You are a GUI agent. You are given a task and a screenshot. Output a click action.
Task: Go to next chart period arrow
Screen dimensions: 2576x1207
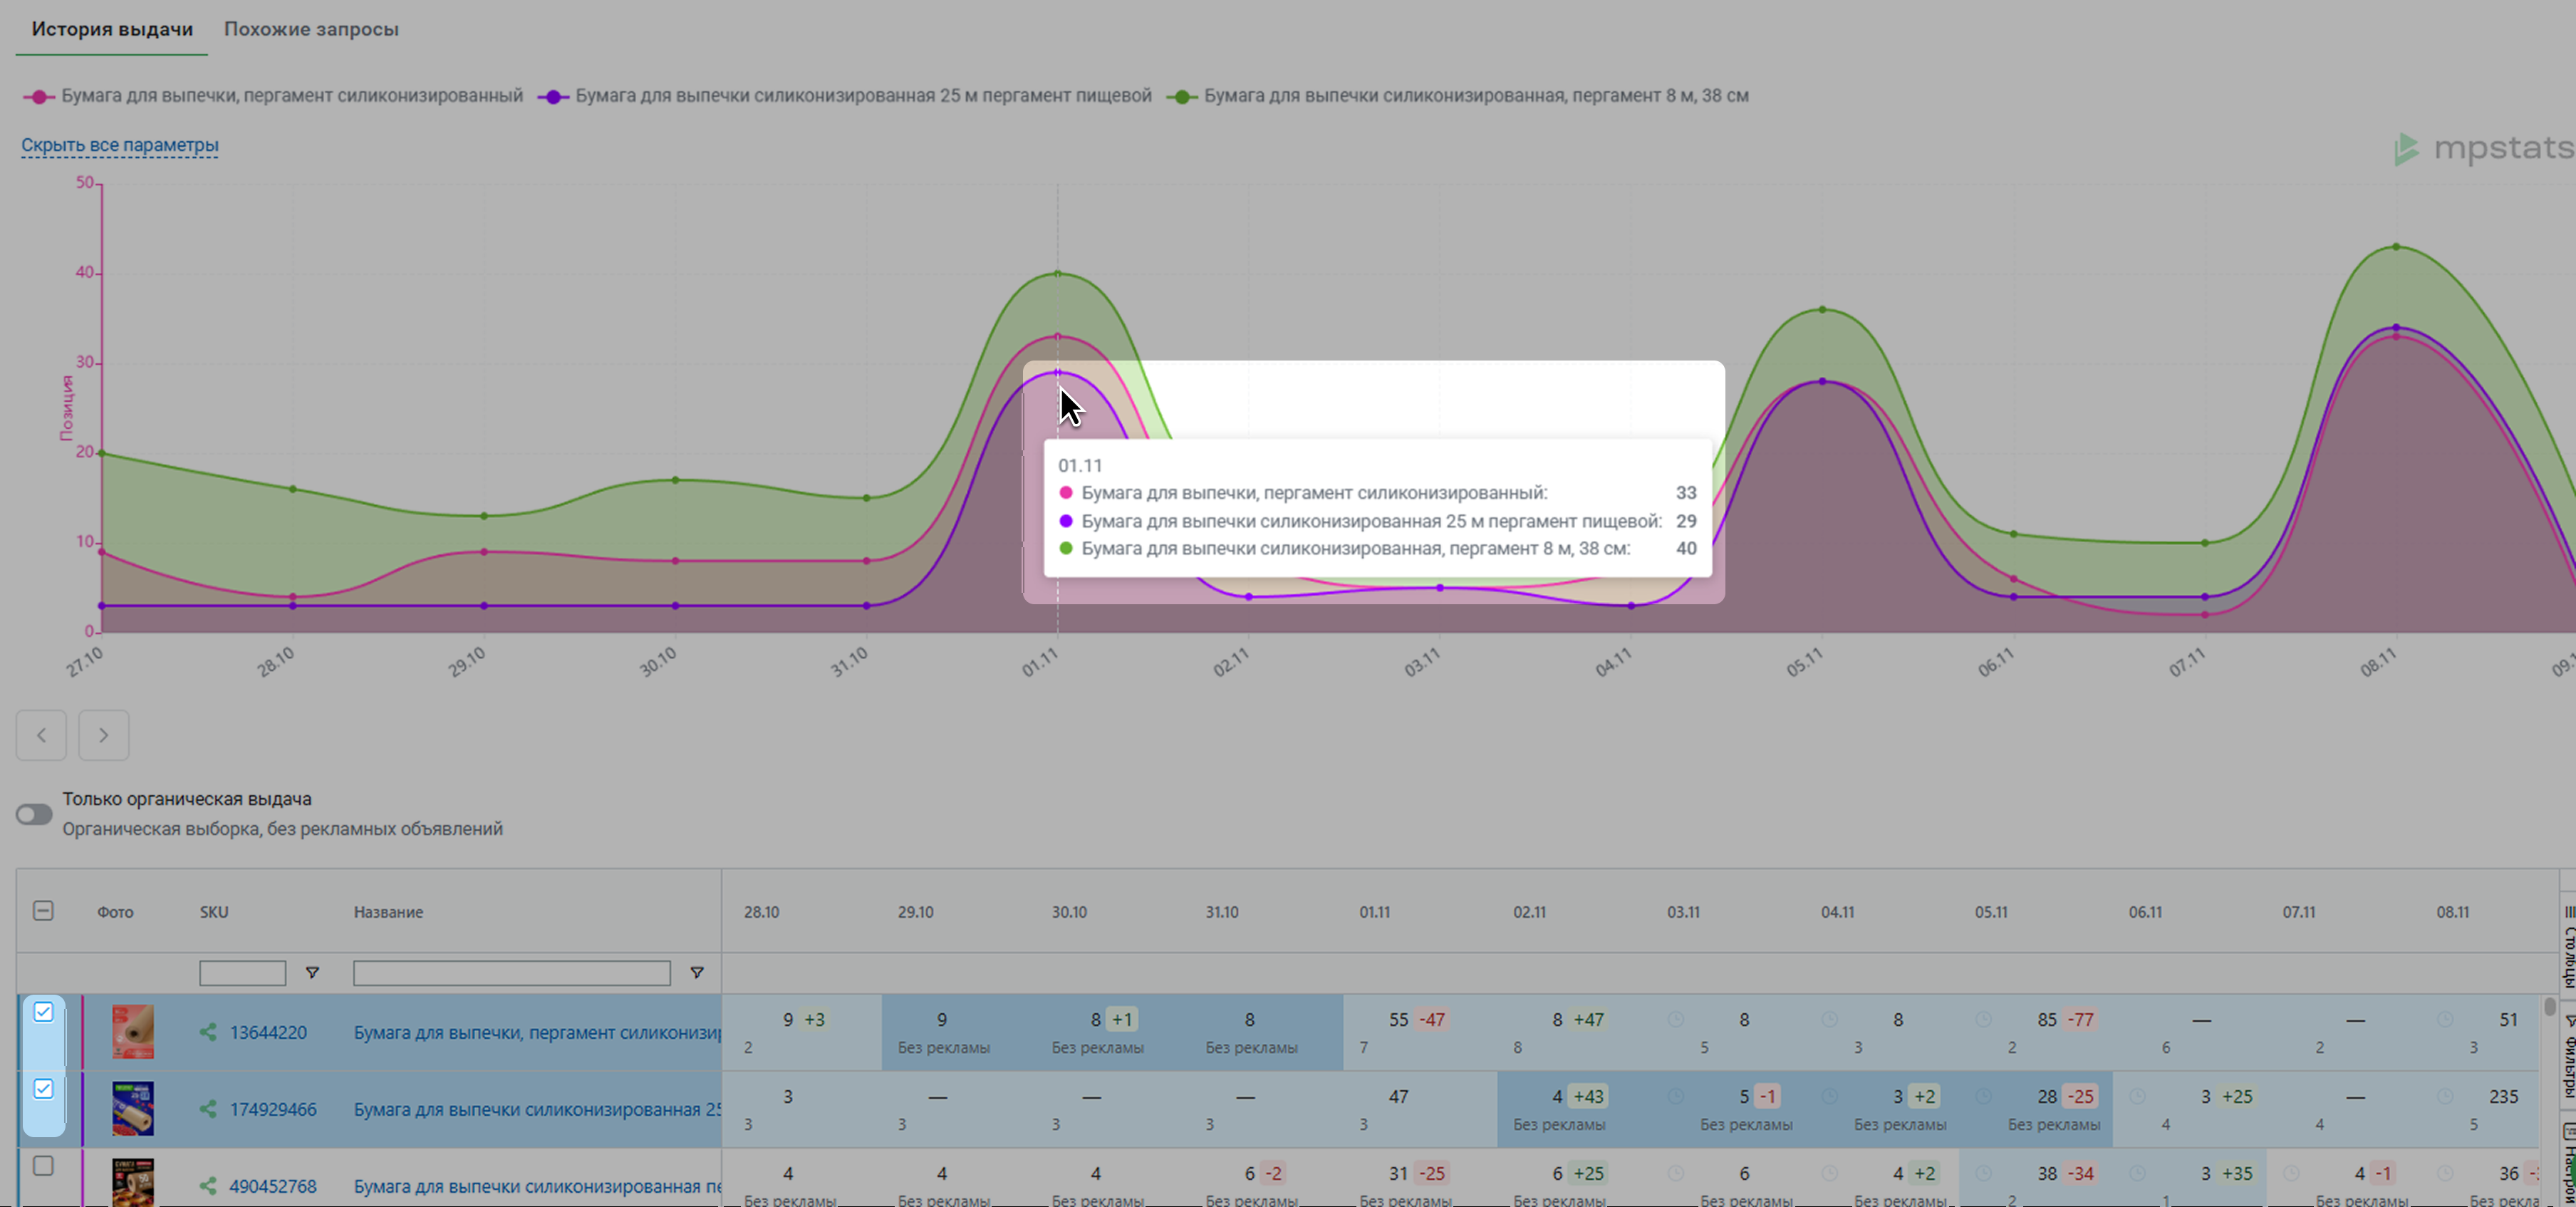pyautogui.click(x=103, y=735)
